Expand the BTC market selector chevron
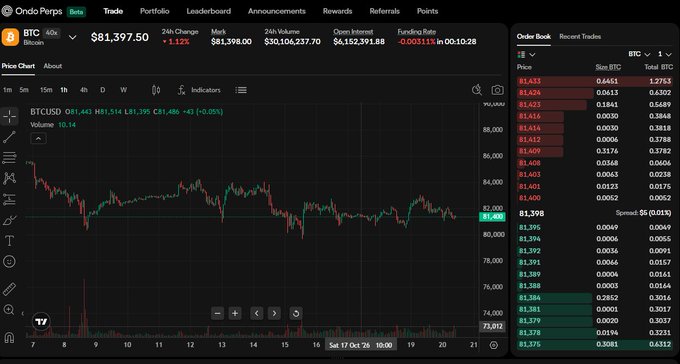 73,37
